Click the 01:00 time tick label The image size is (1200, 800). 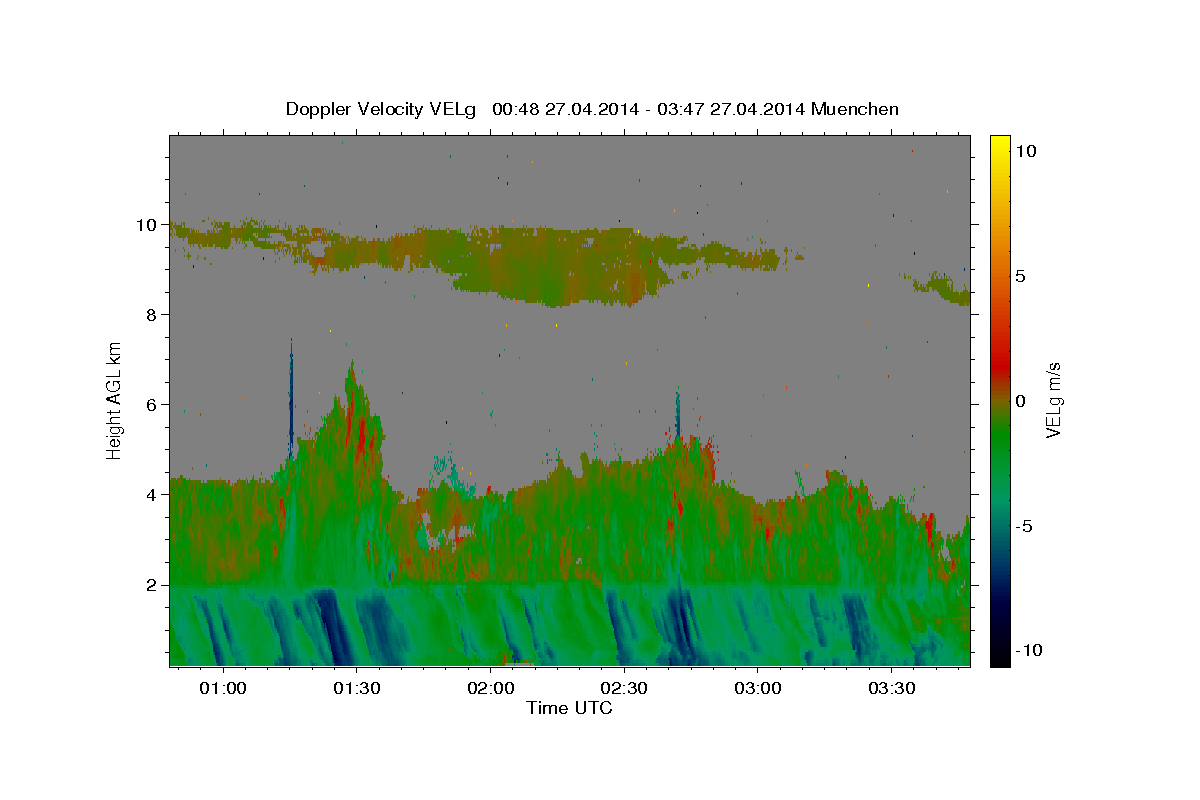pos(222,688)
